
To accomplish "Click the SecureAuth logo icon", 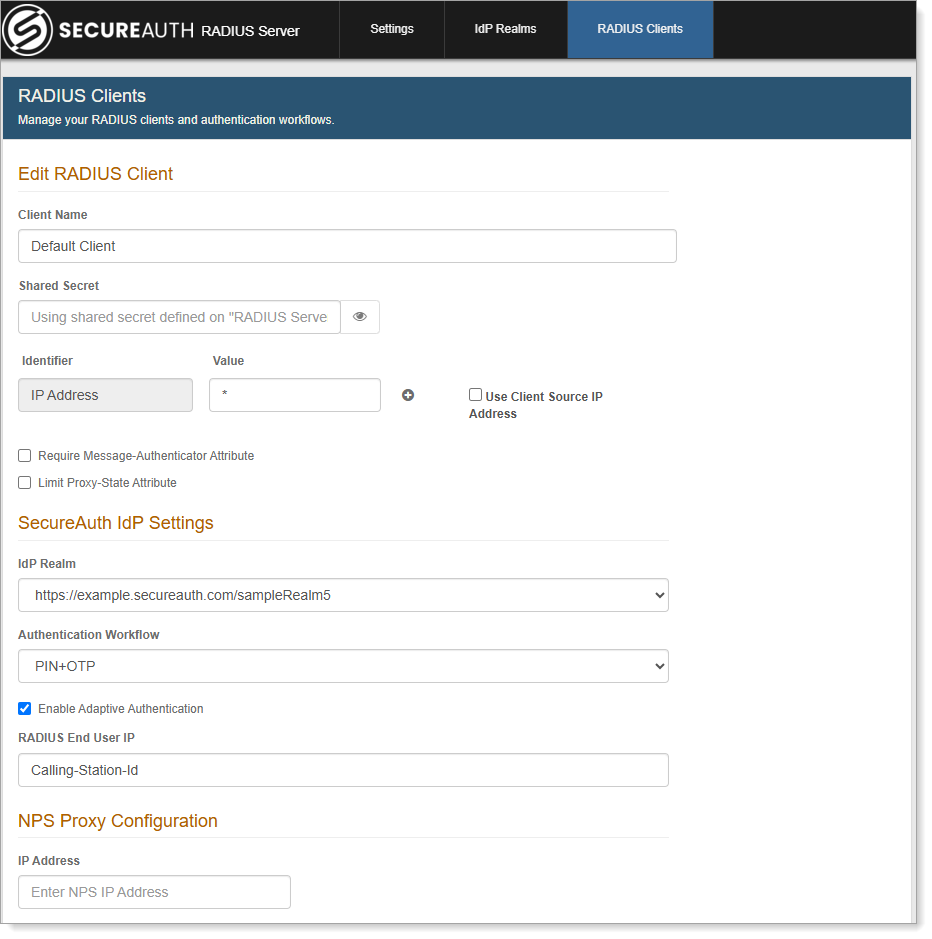I will pyautogui.click(x=28, y=30).
